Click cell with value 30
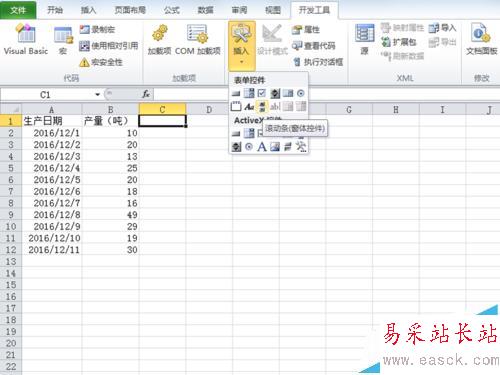Screen dimensions: 500x375 click(110, 250)
